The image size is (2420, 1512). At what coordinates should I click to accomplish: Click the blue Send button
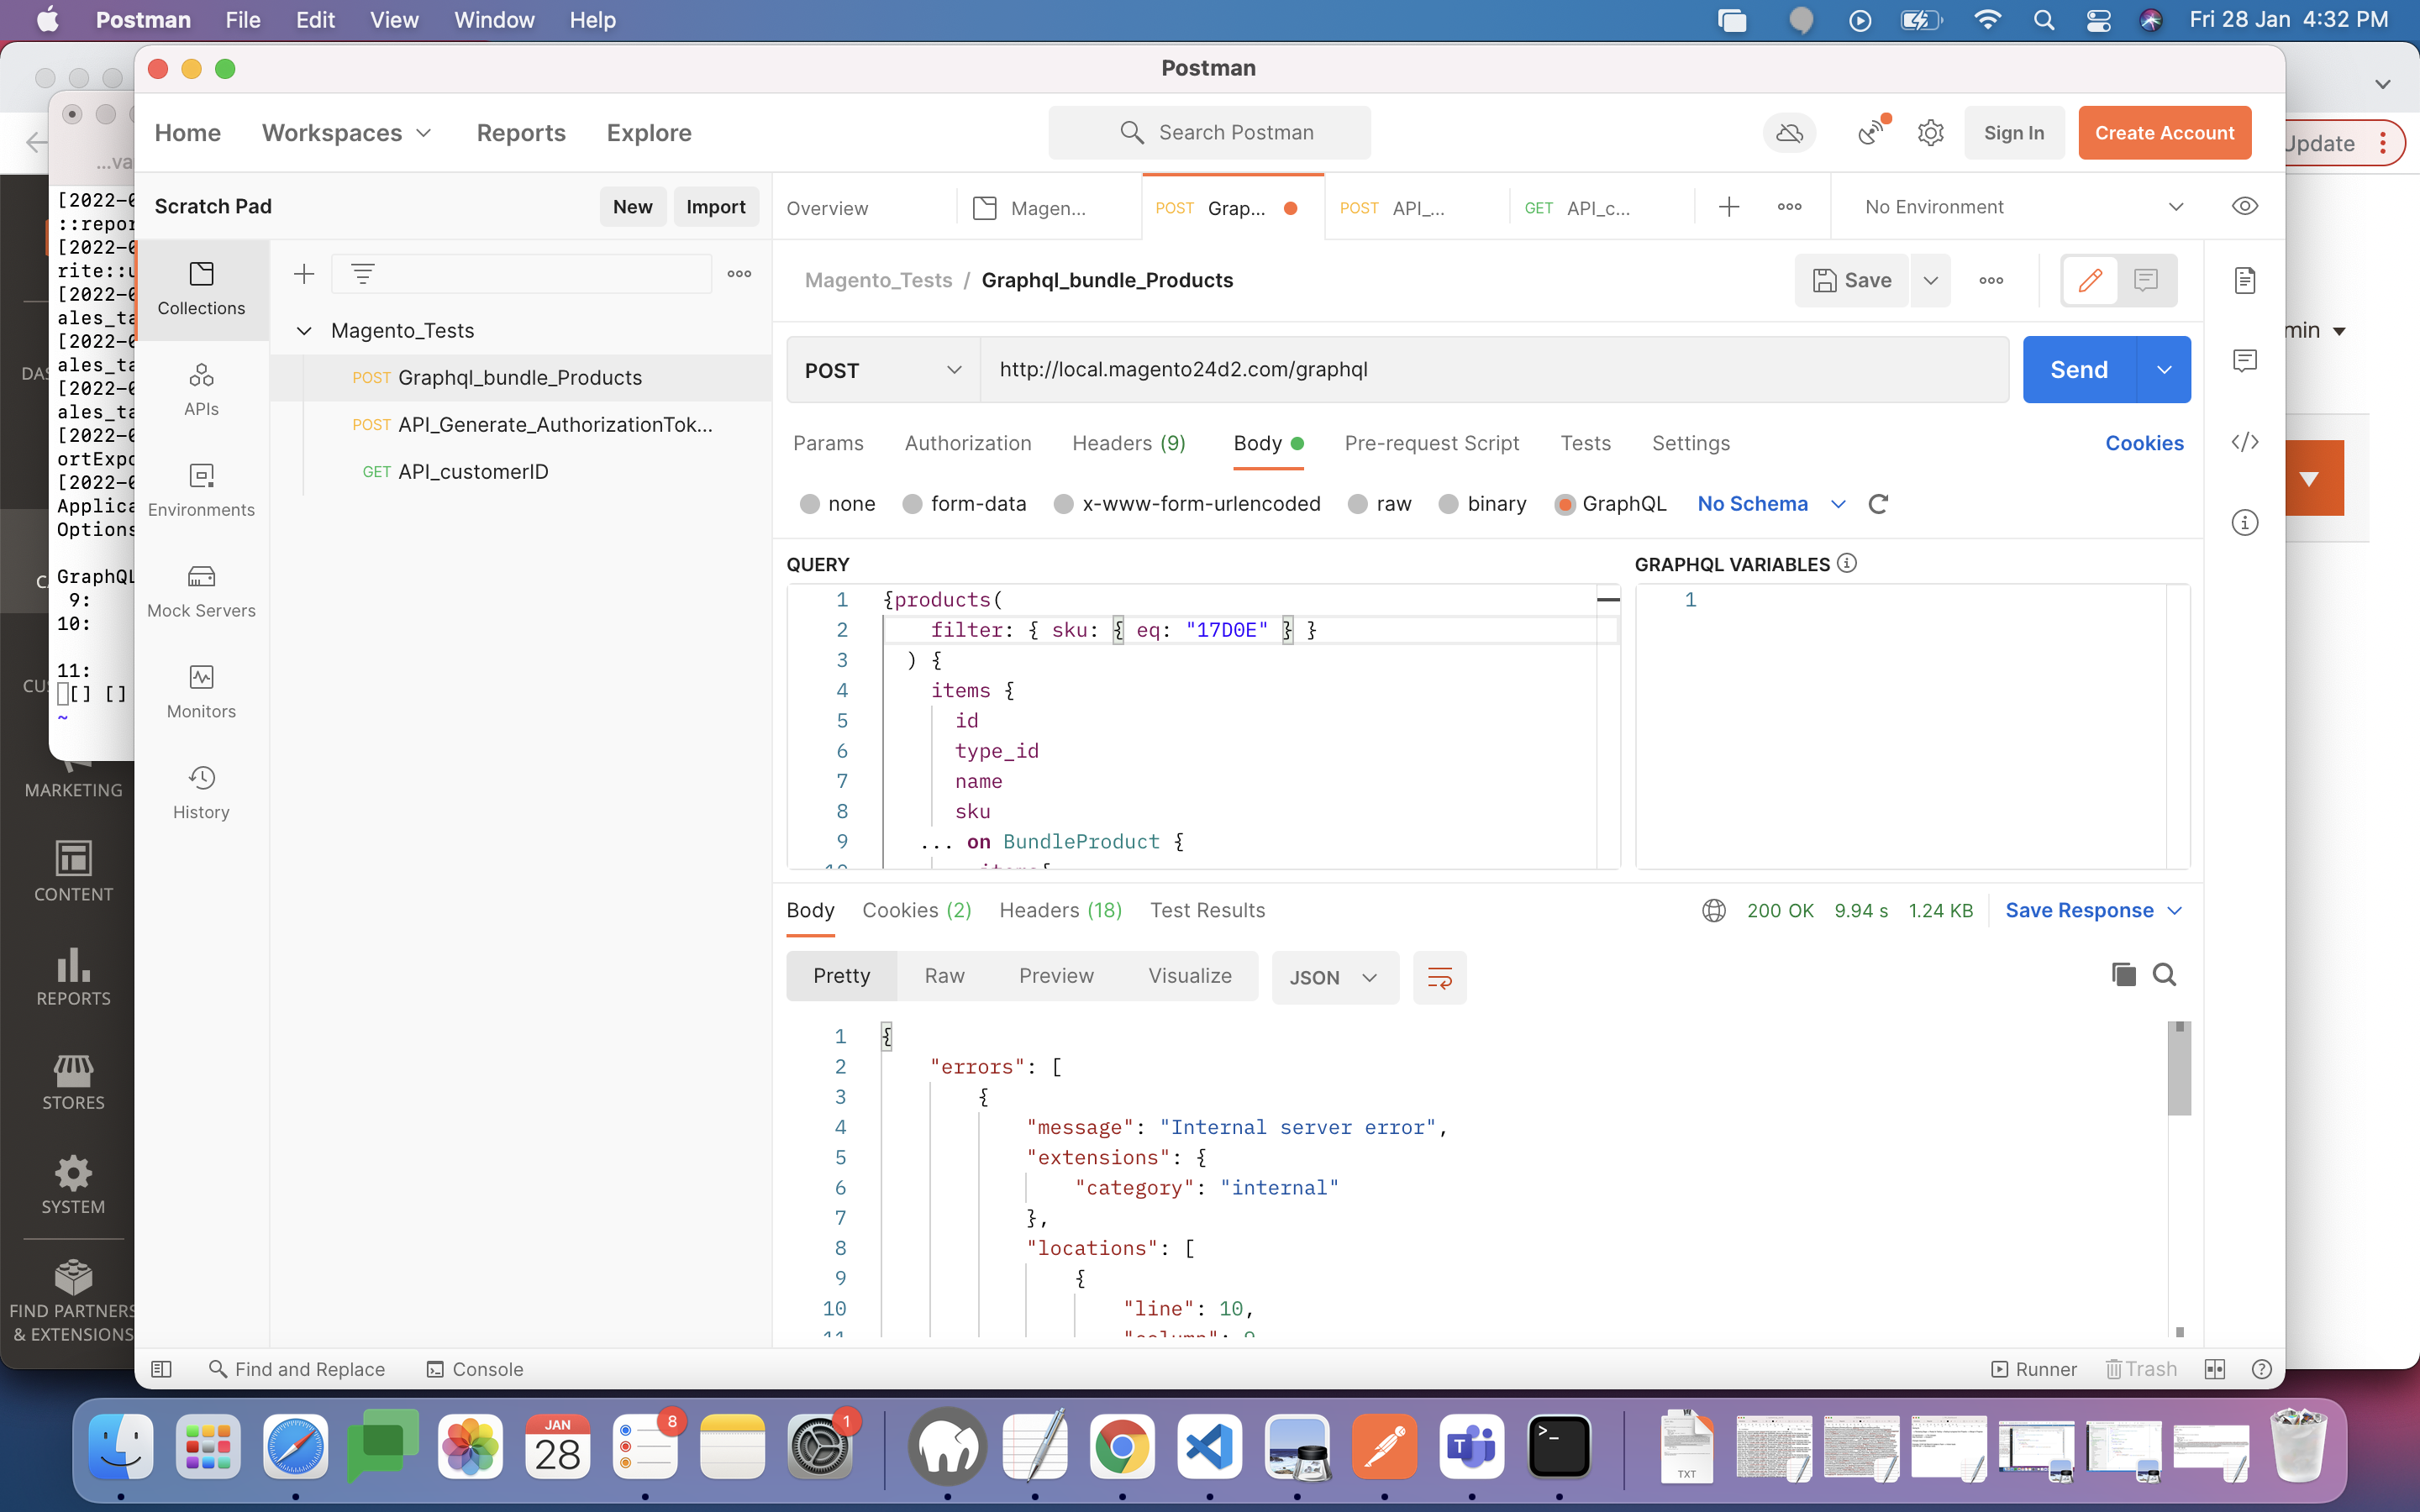(x=2079, y=370)
